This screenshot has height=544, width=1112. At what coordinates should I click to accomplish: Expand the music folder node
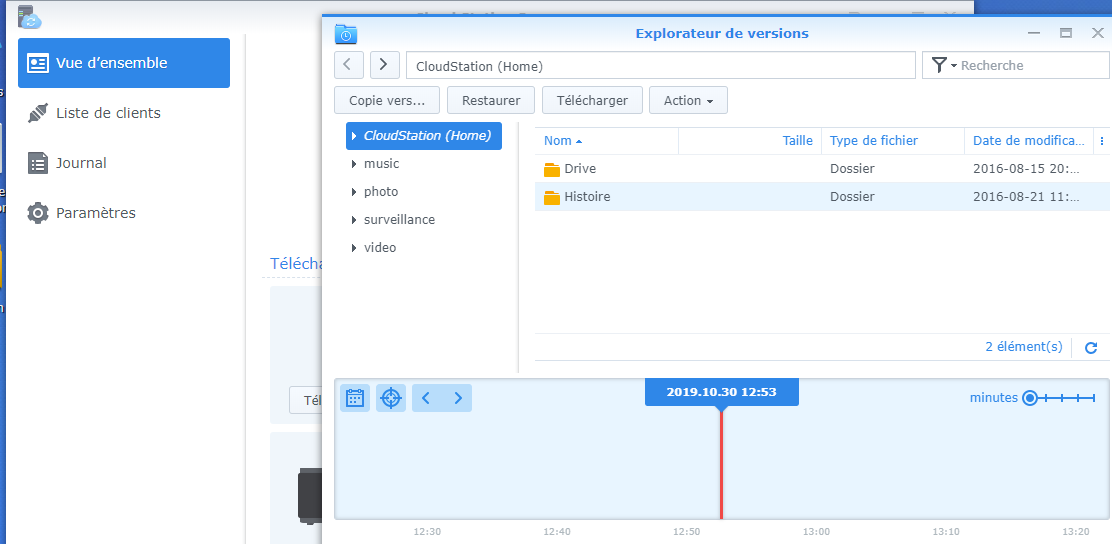[x=354, y=164]
